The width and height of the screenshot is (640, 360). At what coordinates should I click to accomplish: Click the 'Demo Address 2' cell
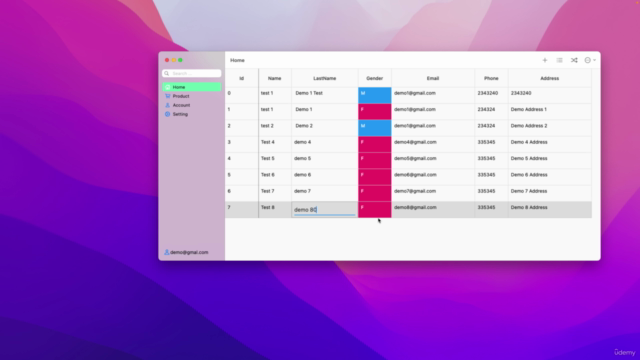[x=550, y=128]
